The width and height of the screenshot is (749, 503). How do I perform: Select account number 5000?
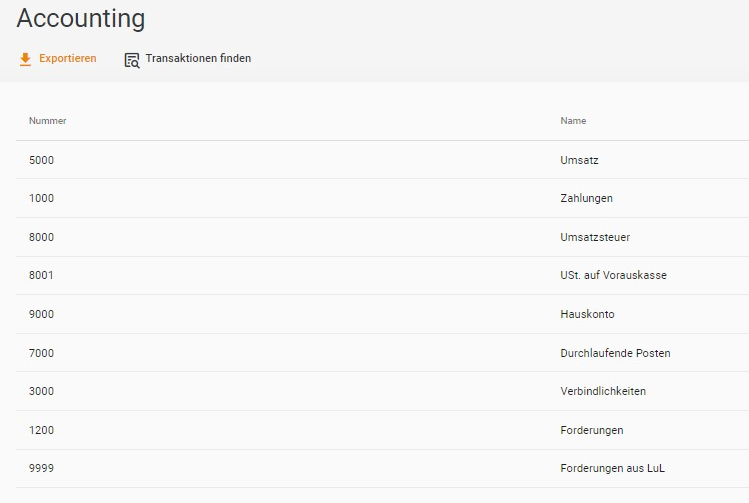click(42, 160)
